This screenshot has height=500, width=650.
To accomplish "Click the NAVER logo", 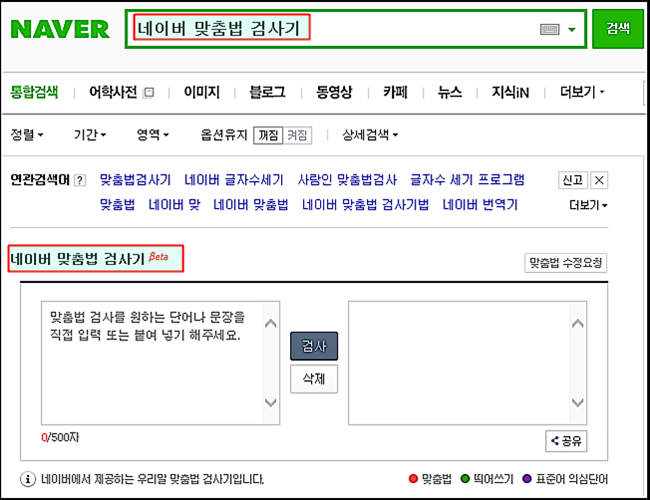I will pos(60,29).
